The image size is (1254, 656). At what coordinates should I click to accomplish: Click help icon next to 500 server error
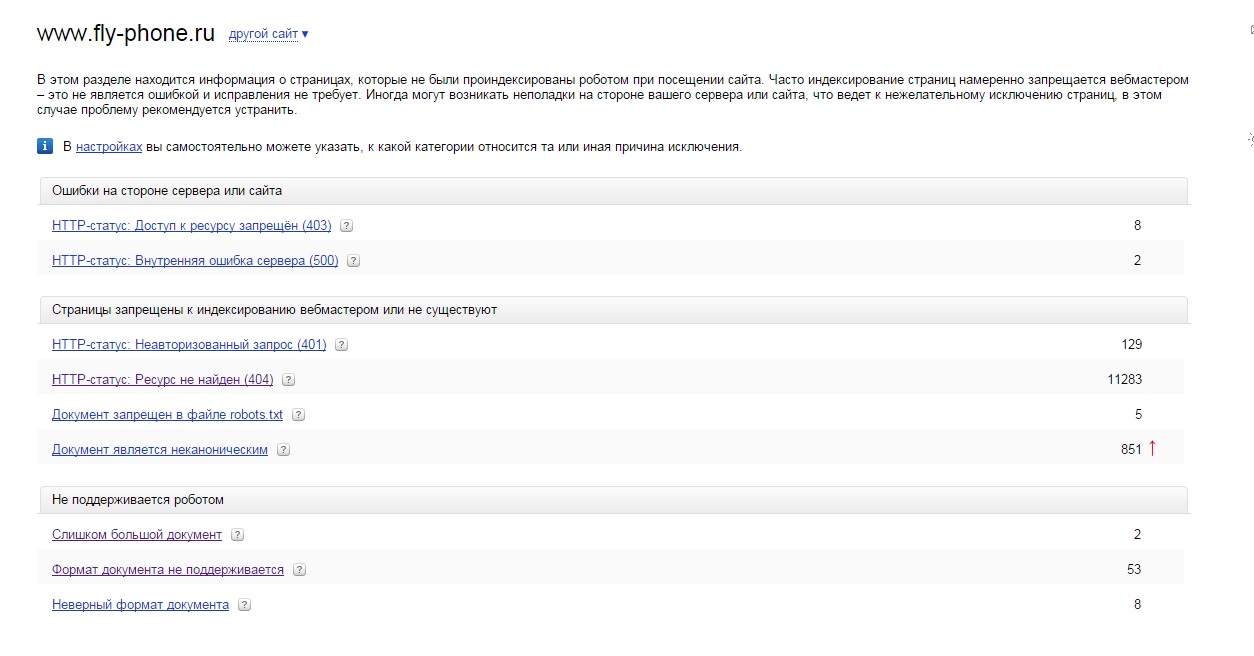[x=353, y=261]
